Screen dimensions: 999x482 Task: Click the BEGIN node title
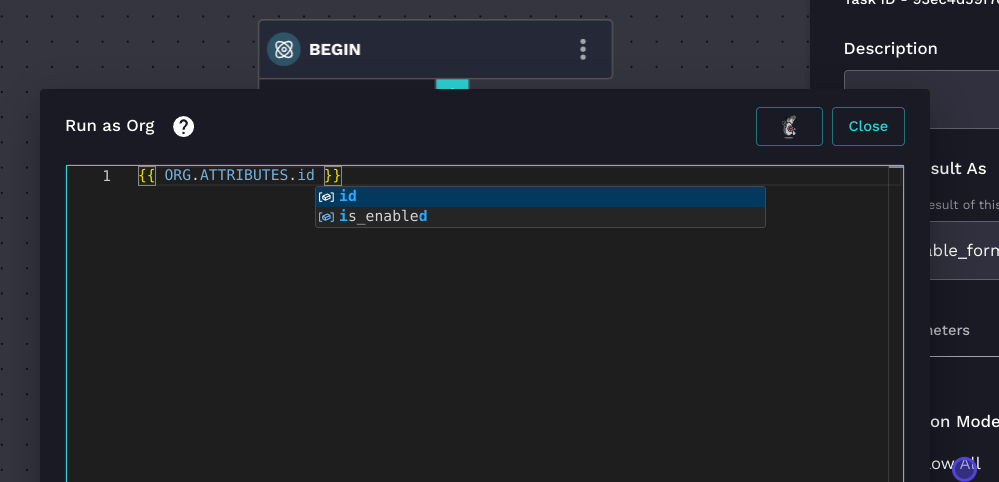[x=334, y=49]
